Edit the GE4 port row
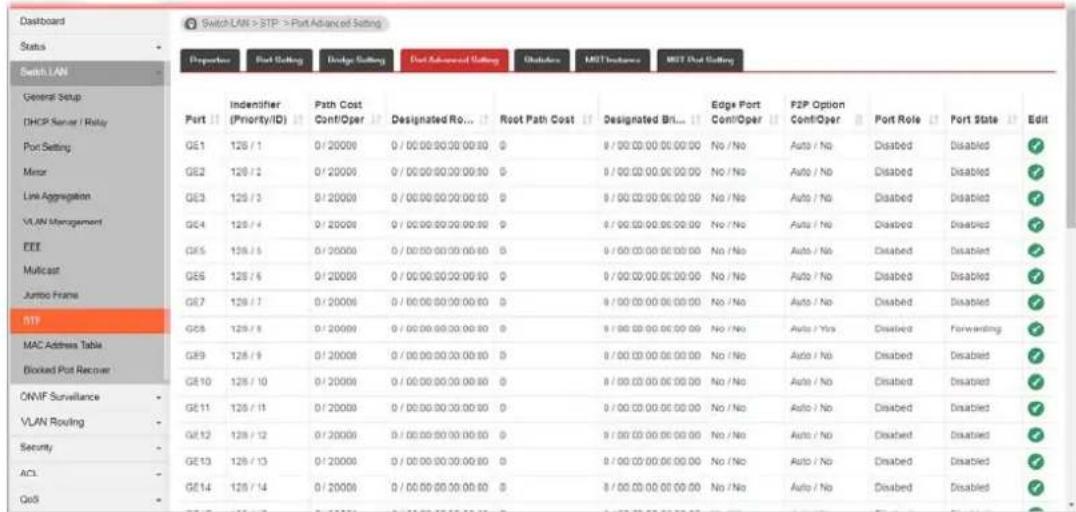 click(1035, 224)
